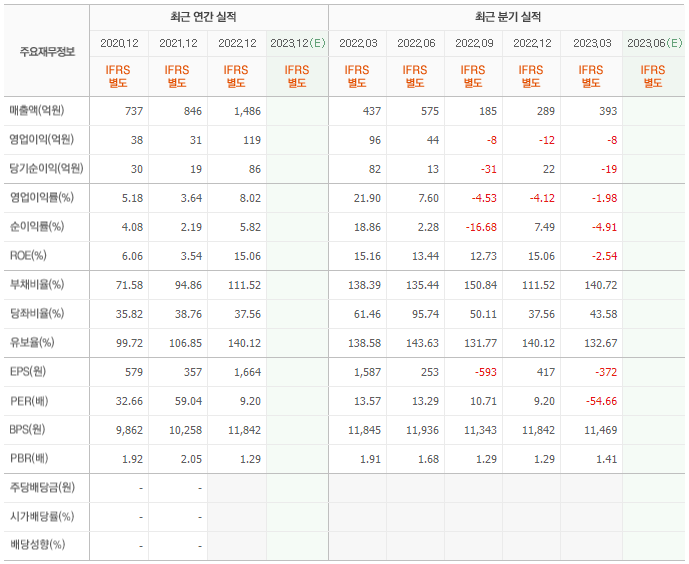The width and height of the screenshot is (689, 564).
Task: Click the 최근 연간 실적 header
Action: pyautogui.click(x=203, y=17)
